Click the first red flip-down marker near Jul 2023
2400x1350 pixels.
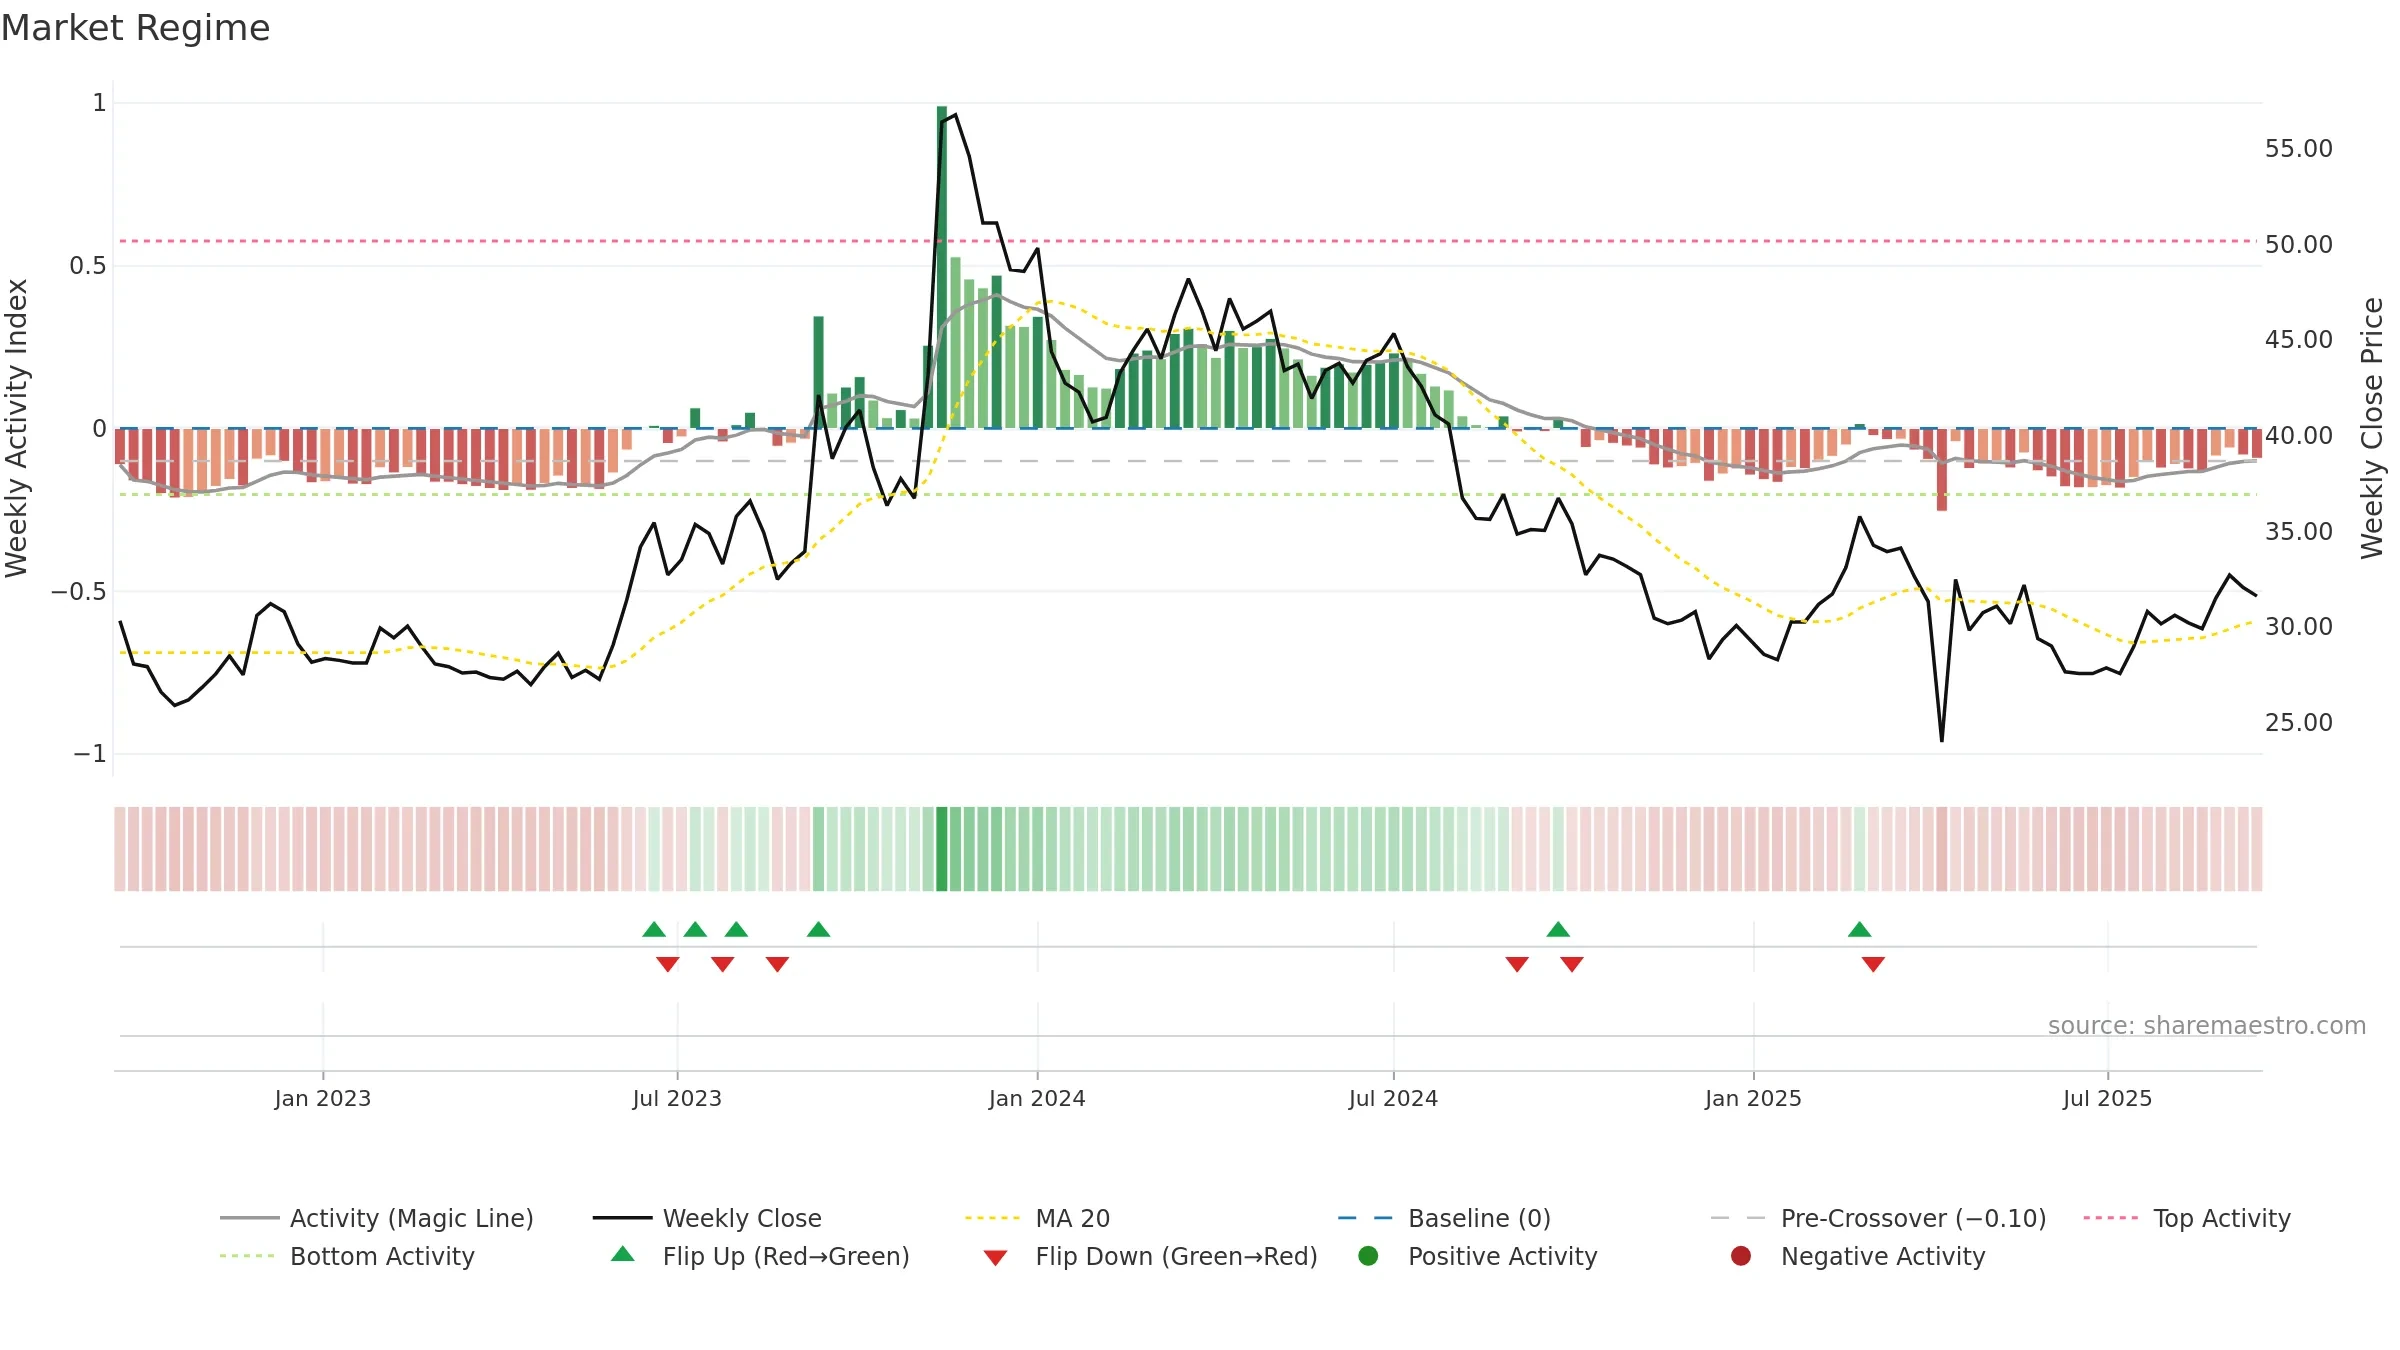(x=668, y=964)
